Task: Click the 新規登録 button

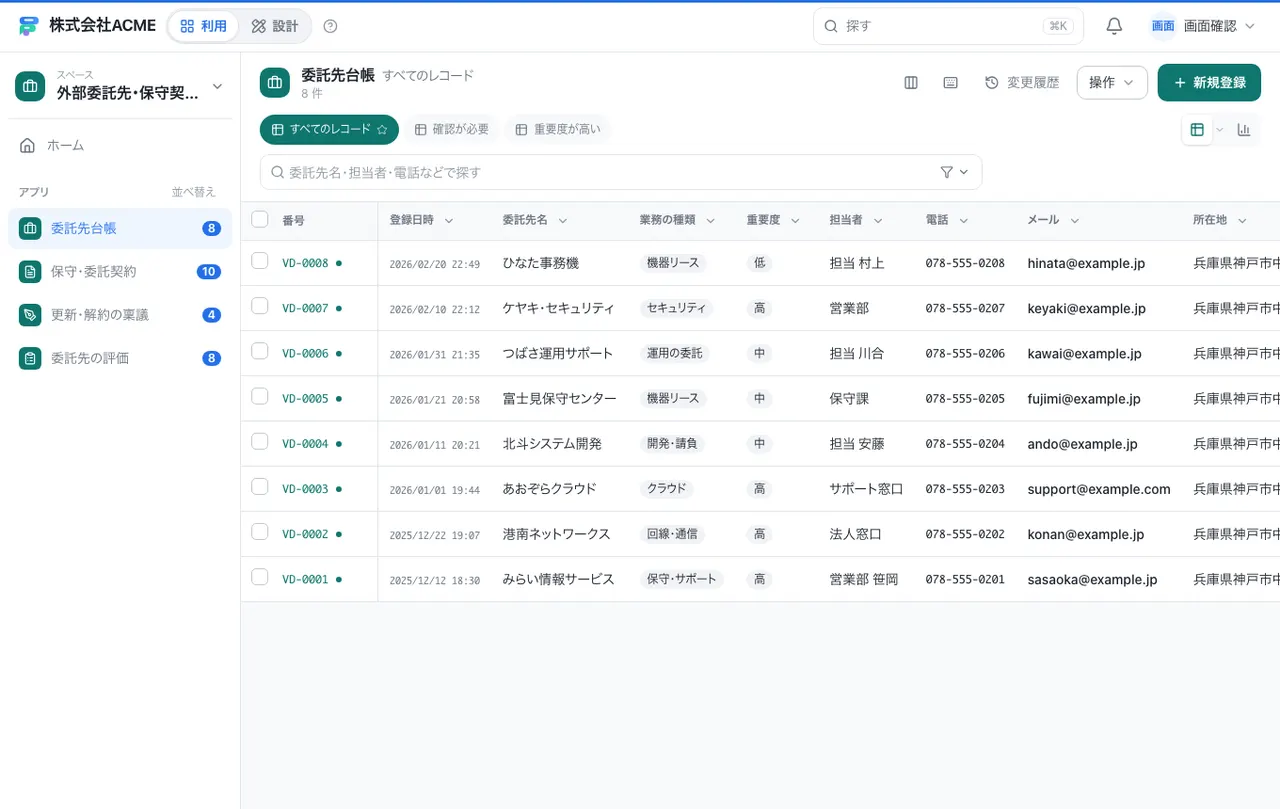Action: 1210,83
